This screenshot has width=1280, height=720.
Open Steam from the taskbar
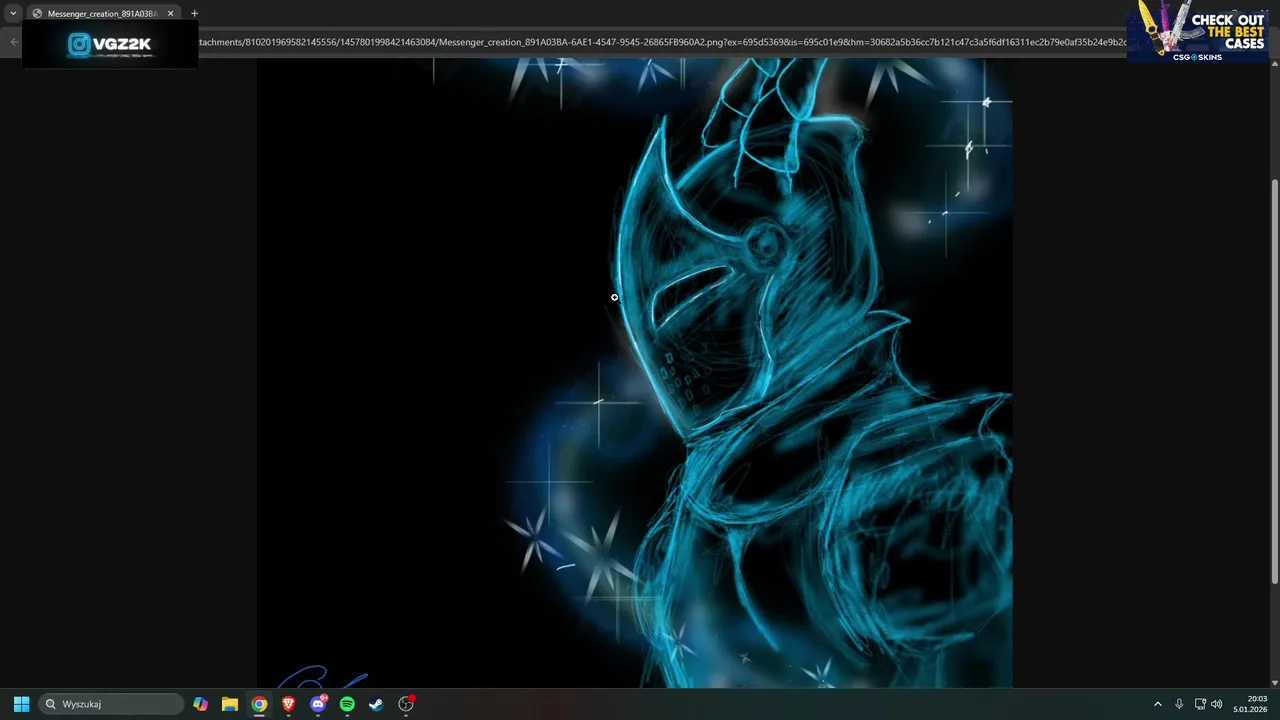376,704
